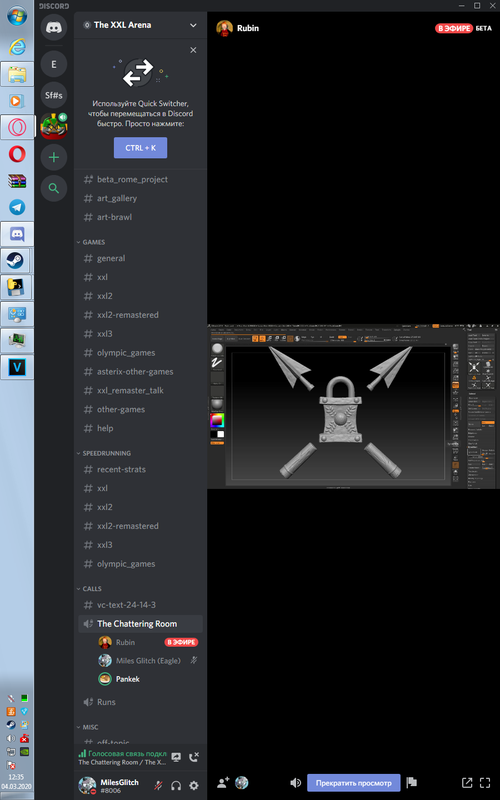Image resolution: width=500 pixels, height=800 pixels.
Task: Click the CTRL + K button
Action: (140, 148)
